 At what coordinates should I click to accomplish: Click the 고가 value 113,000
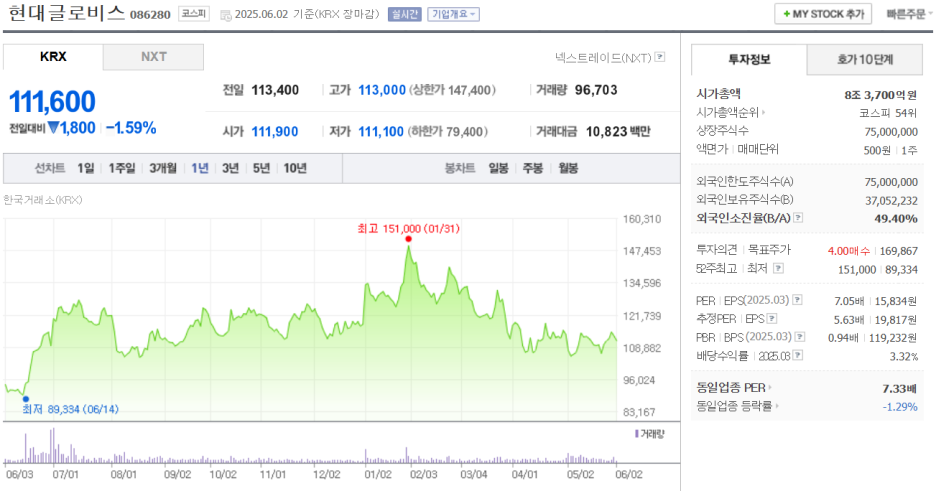pyautogui.click(x=382, y=90)
